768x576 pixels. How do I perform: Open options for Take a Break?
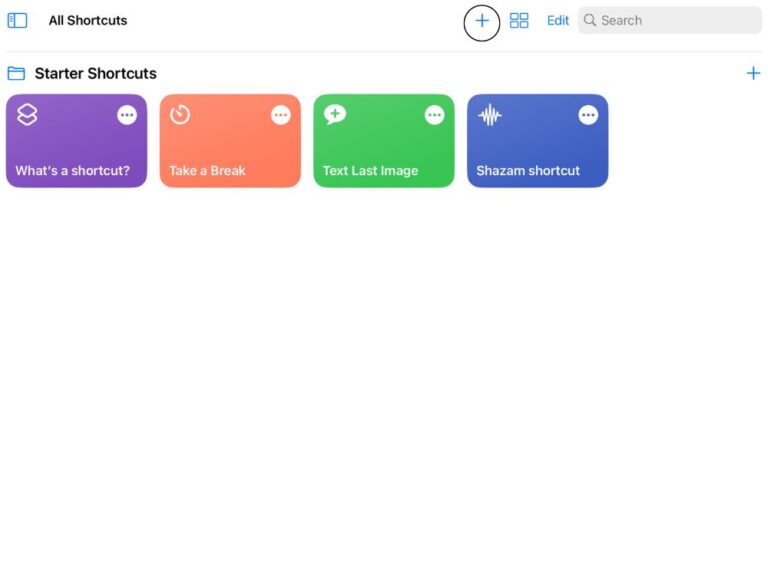coord(281,115)
